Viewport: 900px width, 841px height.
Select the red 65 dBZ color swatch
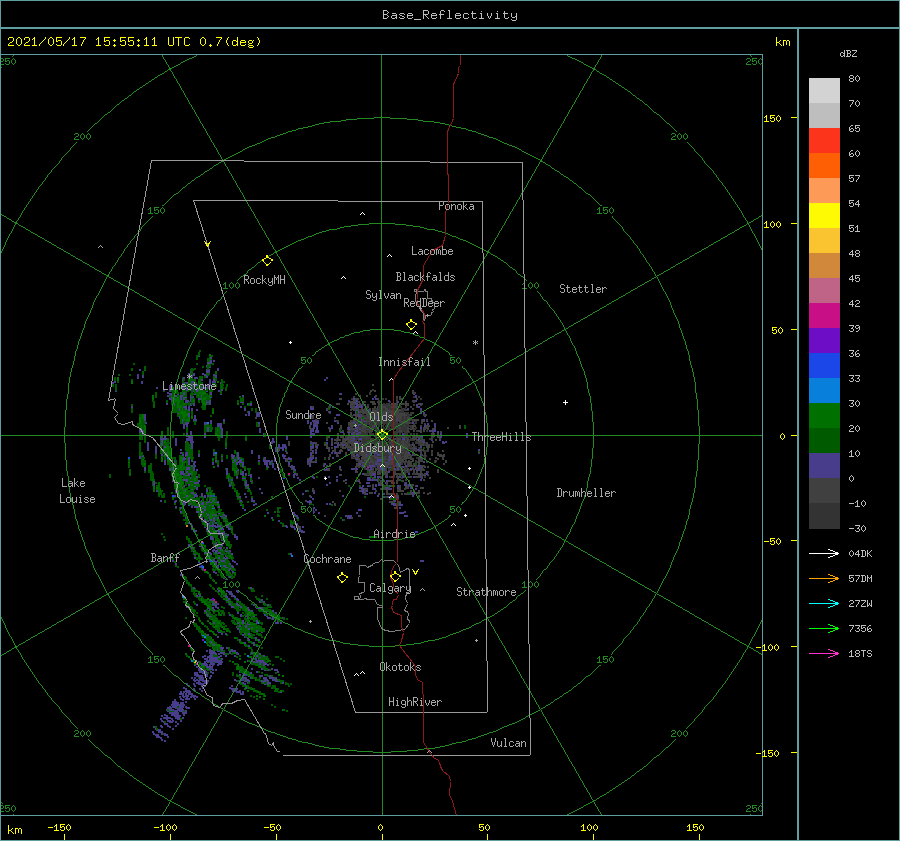click(824, 141)
